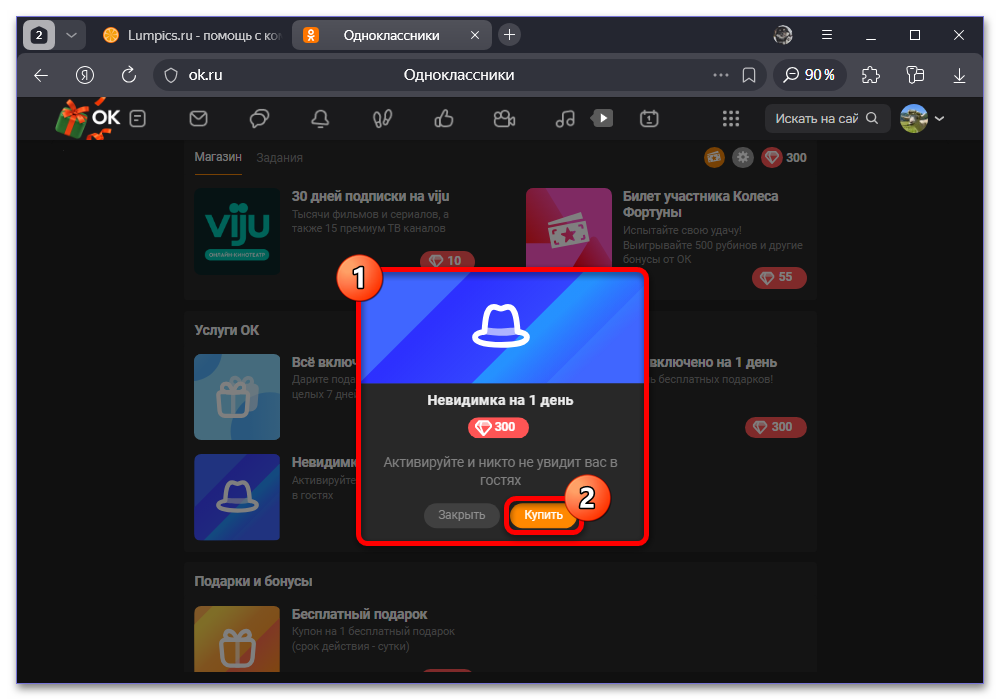
Task: Open the thumbs-up ratings icon
Action: [444, 119]
